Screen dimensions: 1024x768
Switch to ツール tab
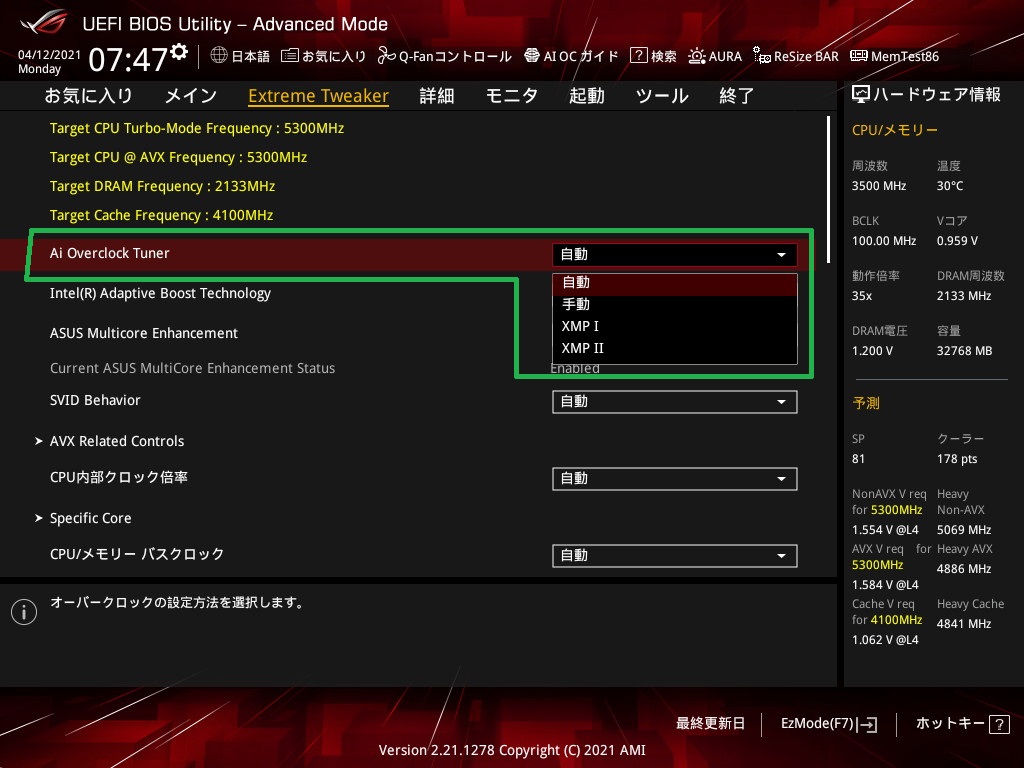click(662, 95)
